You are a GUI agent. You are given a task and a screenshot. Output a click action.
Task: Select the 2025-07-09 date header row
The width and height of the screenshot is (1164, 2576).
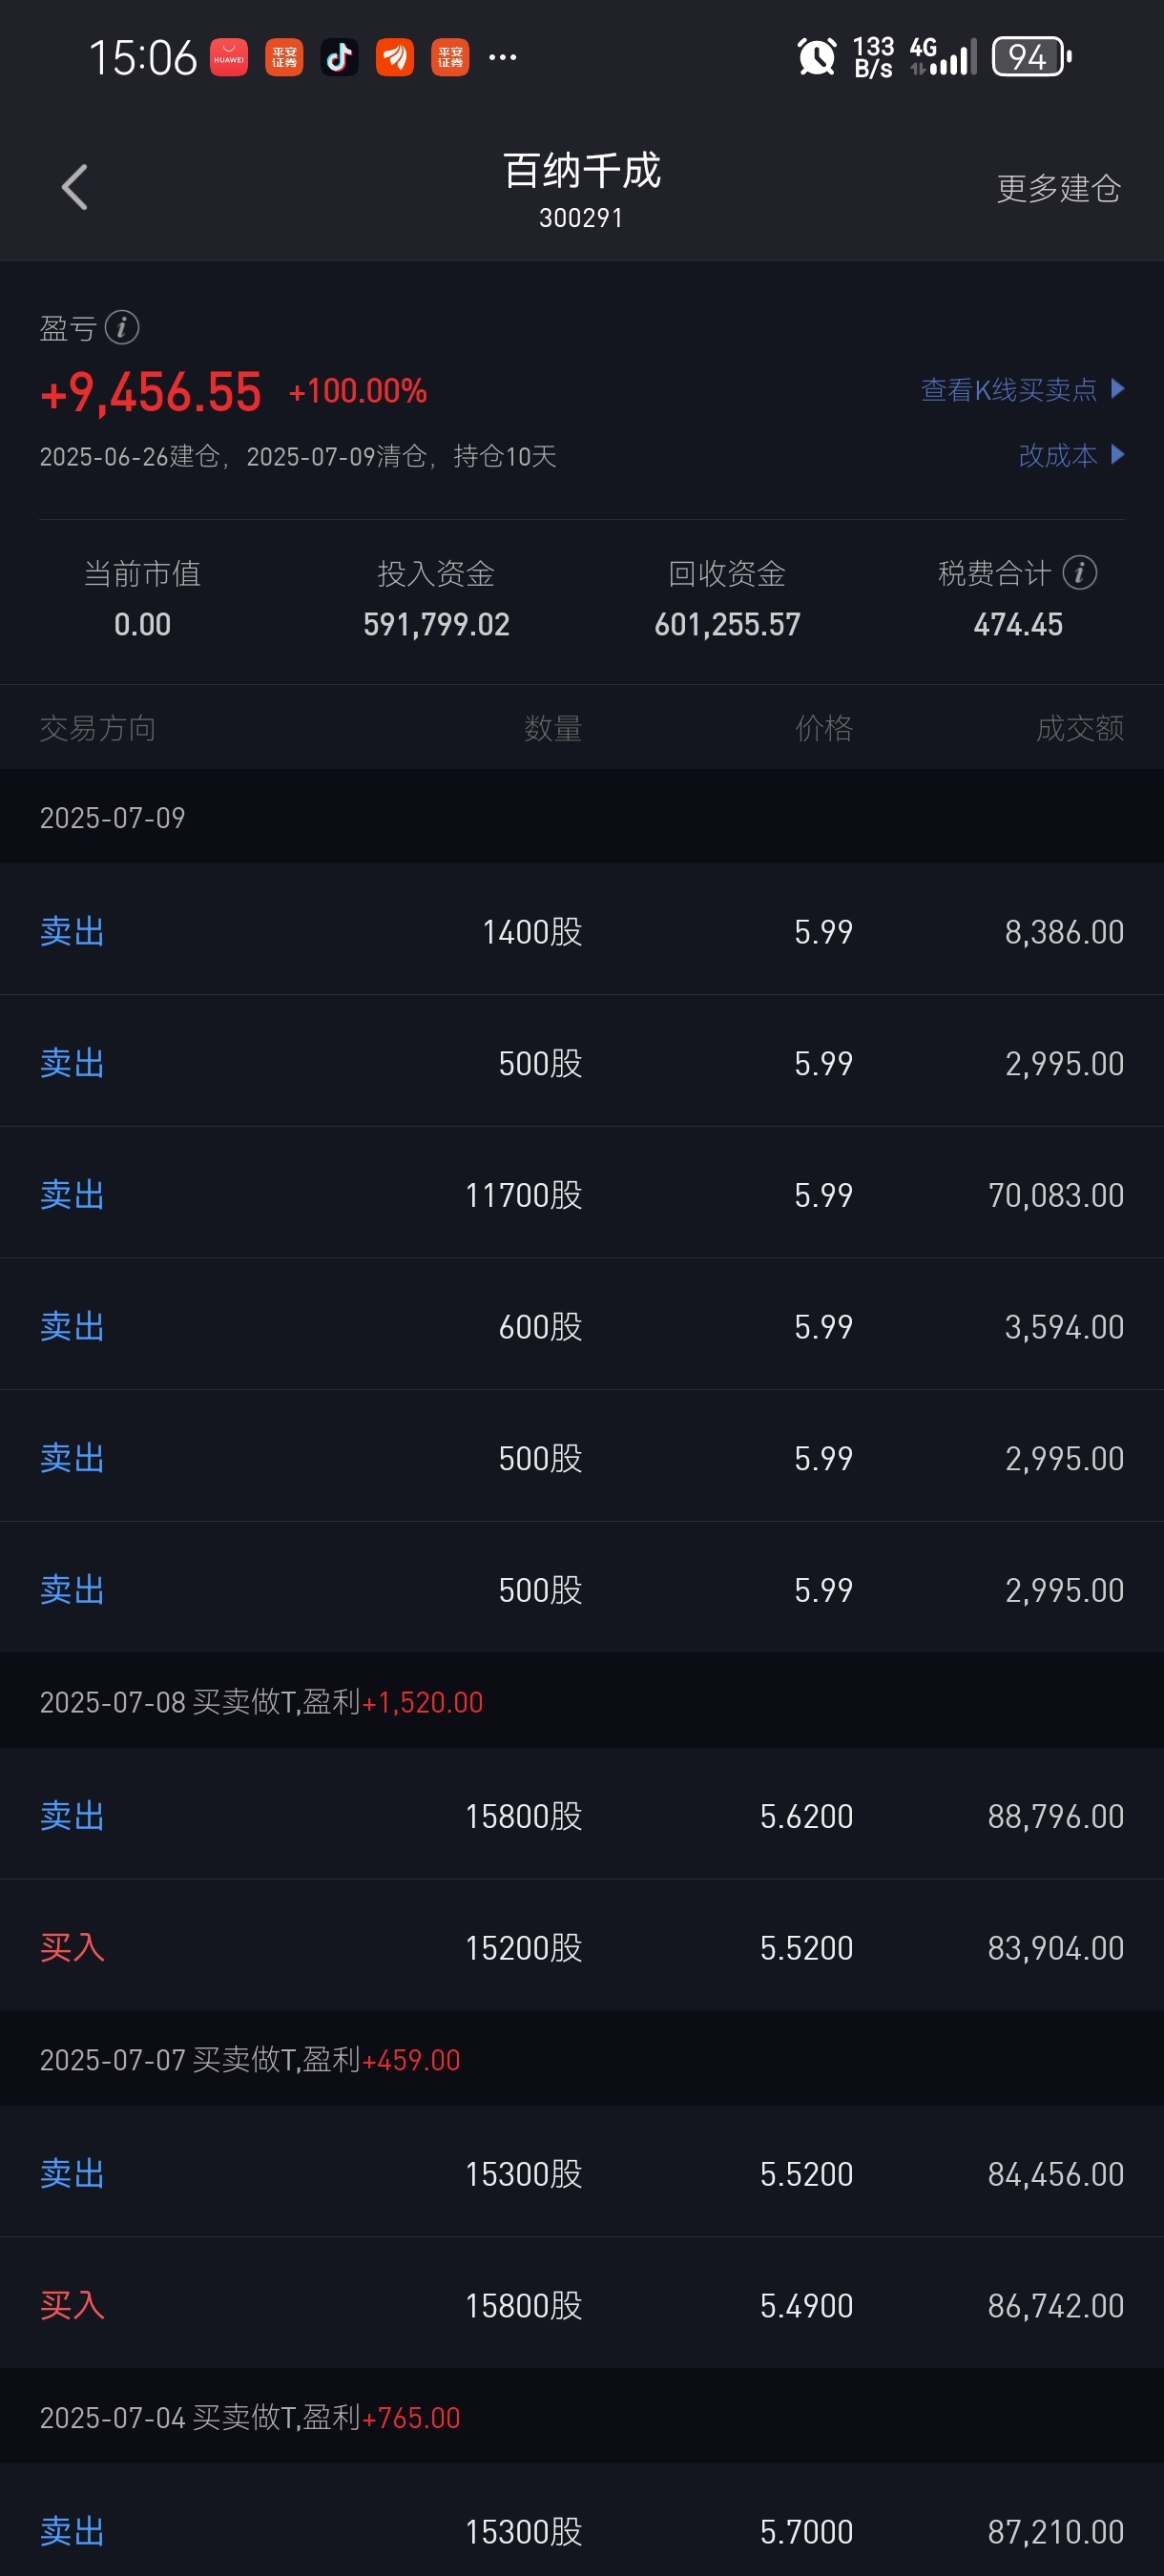(582, 817)
